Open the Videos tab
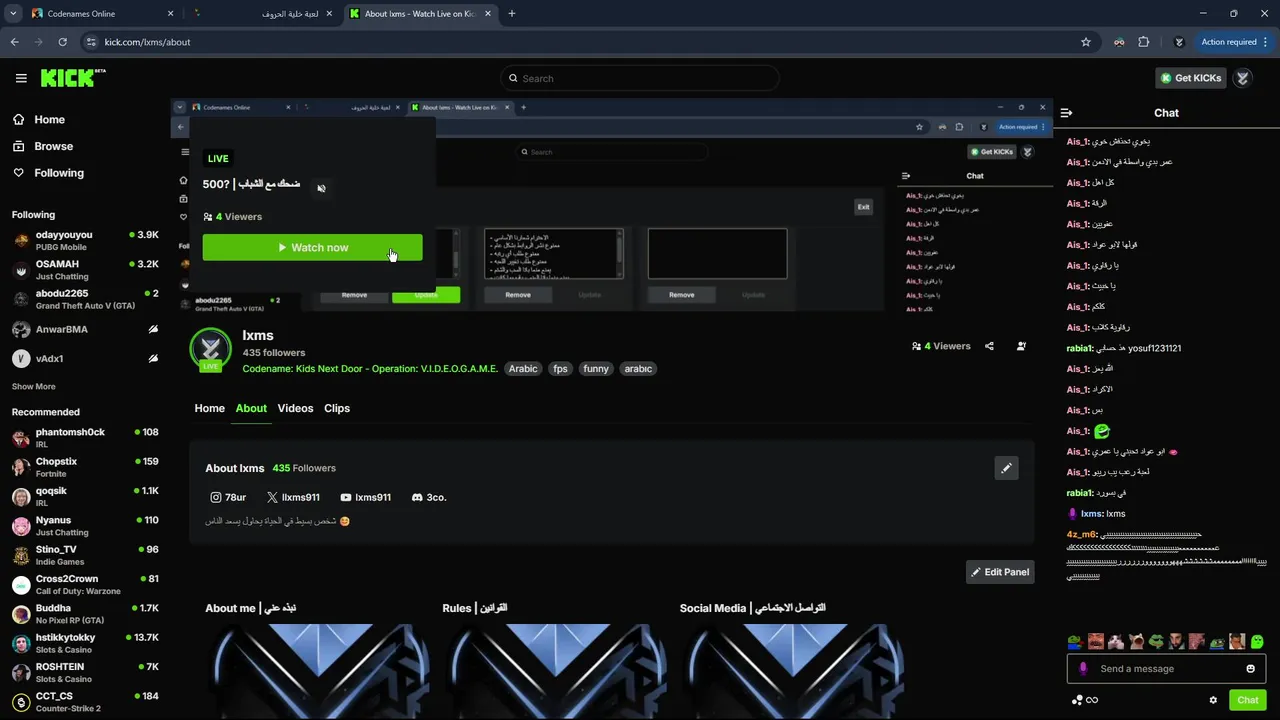 click(x=295, y=408)
